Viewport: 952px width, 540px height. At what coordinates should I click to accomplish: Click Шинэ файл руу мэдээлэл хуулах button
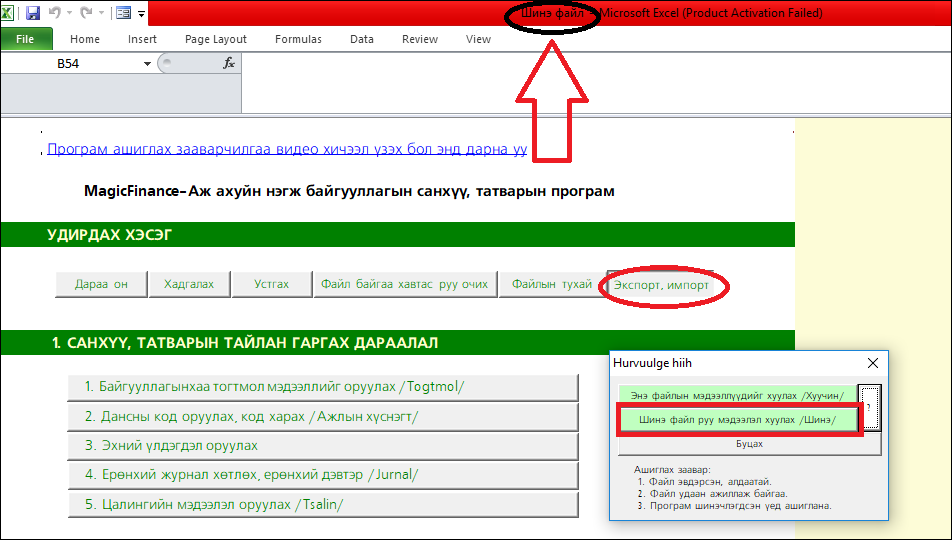[x=738, y=420]
